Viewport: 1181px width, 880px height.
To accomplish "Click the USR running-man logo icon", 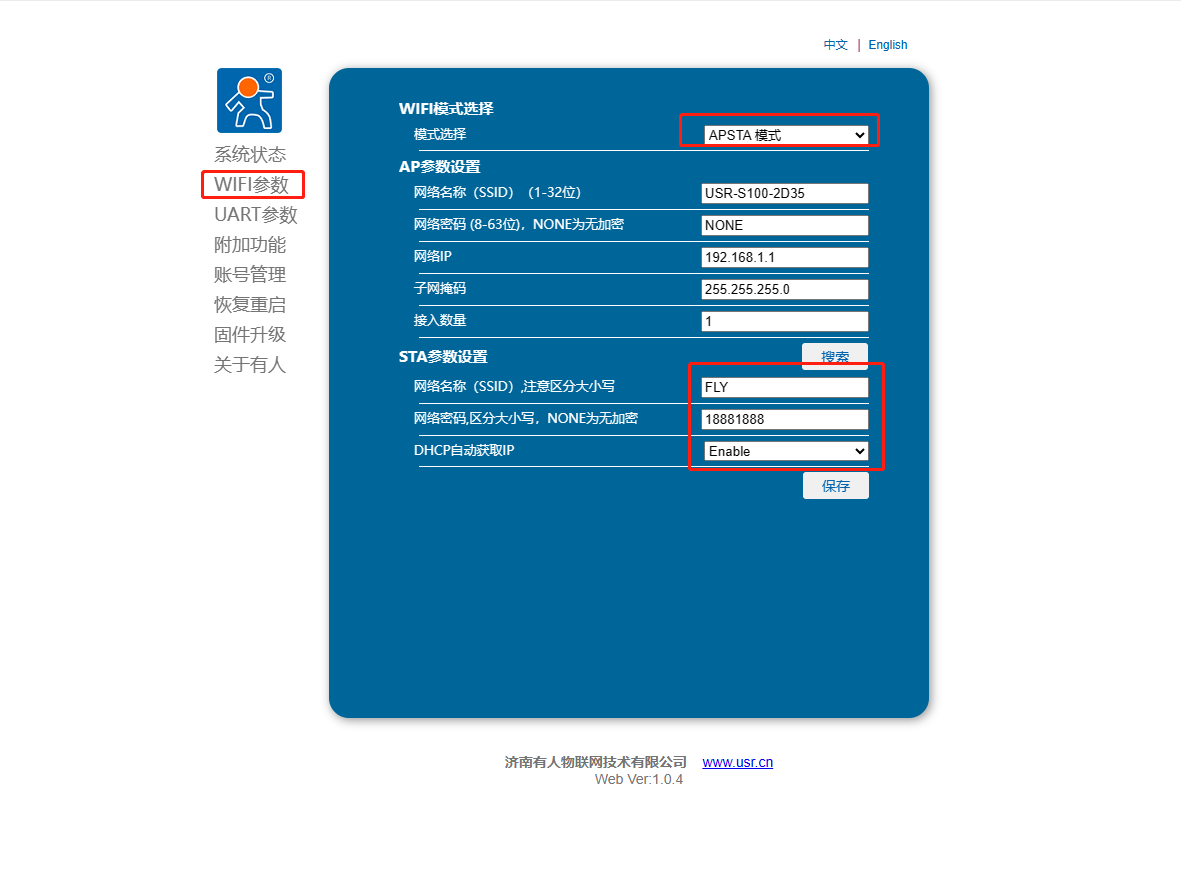I will [x=249, y=100].
